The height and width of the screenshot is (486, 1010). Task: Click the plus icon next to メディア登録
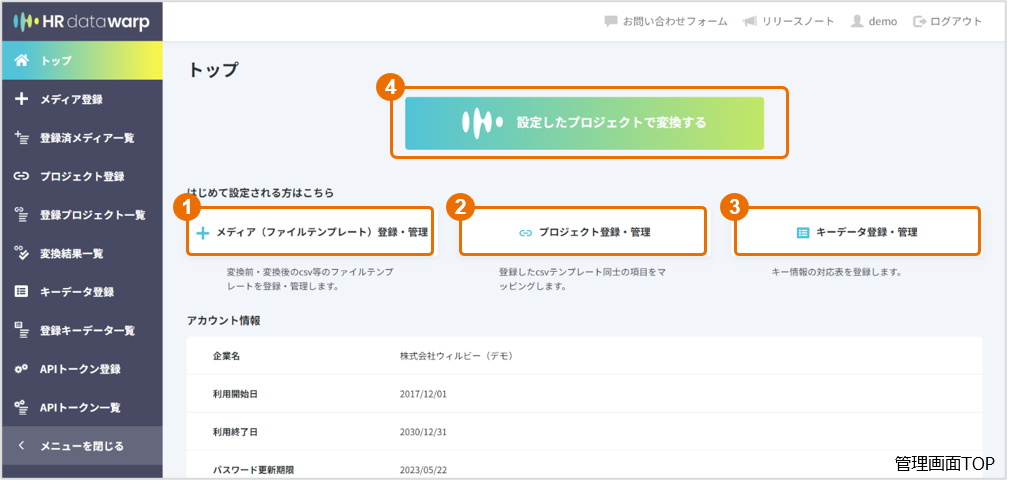tap(22, 99)
